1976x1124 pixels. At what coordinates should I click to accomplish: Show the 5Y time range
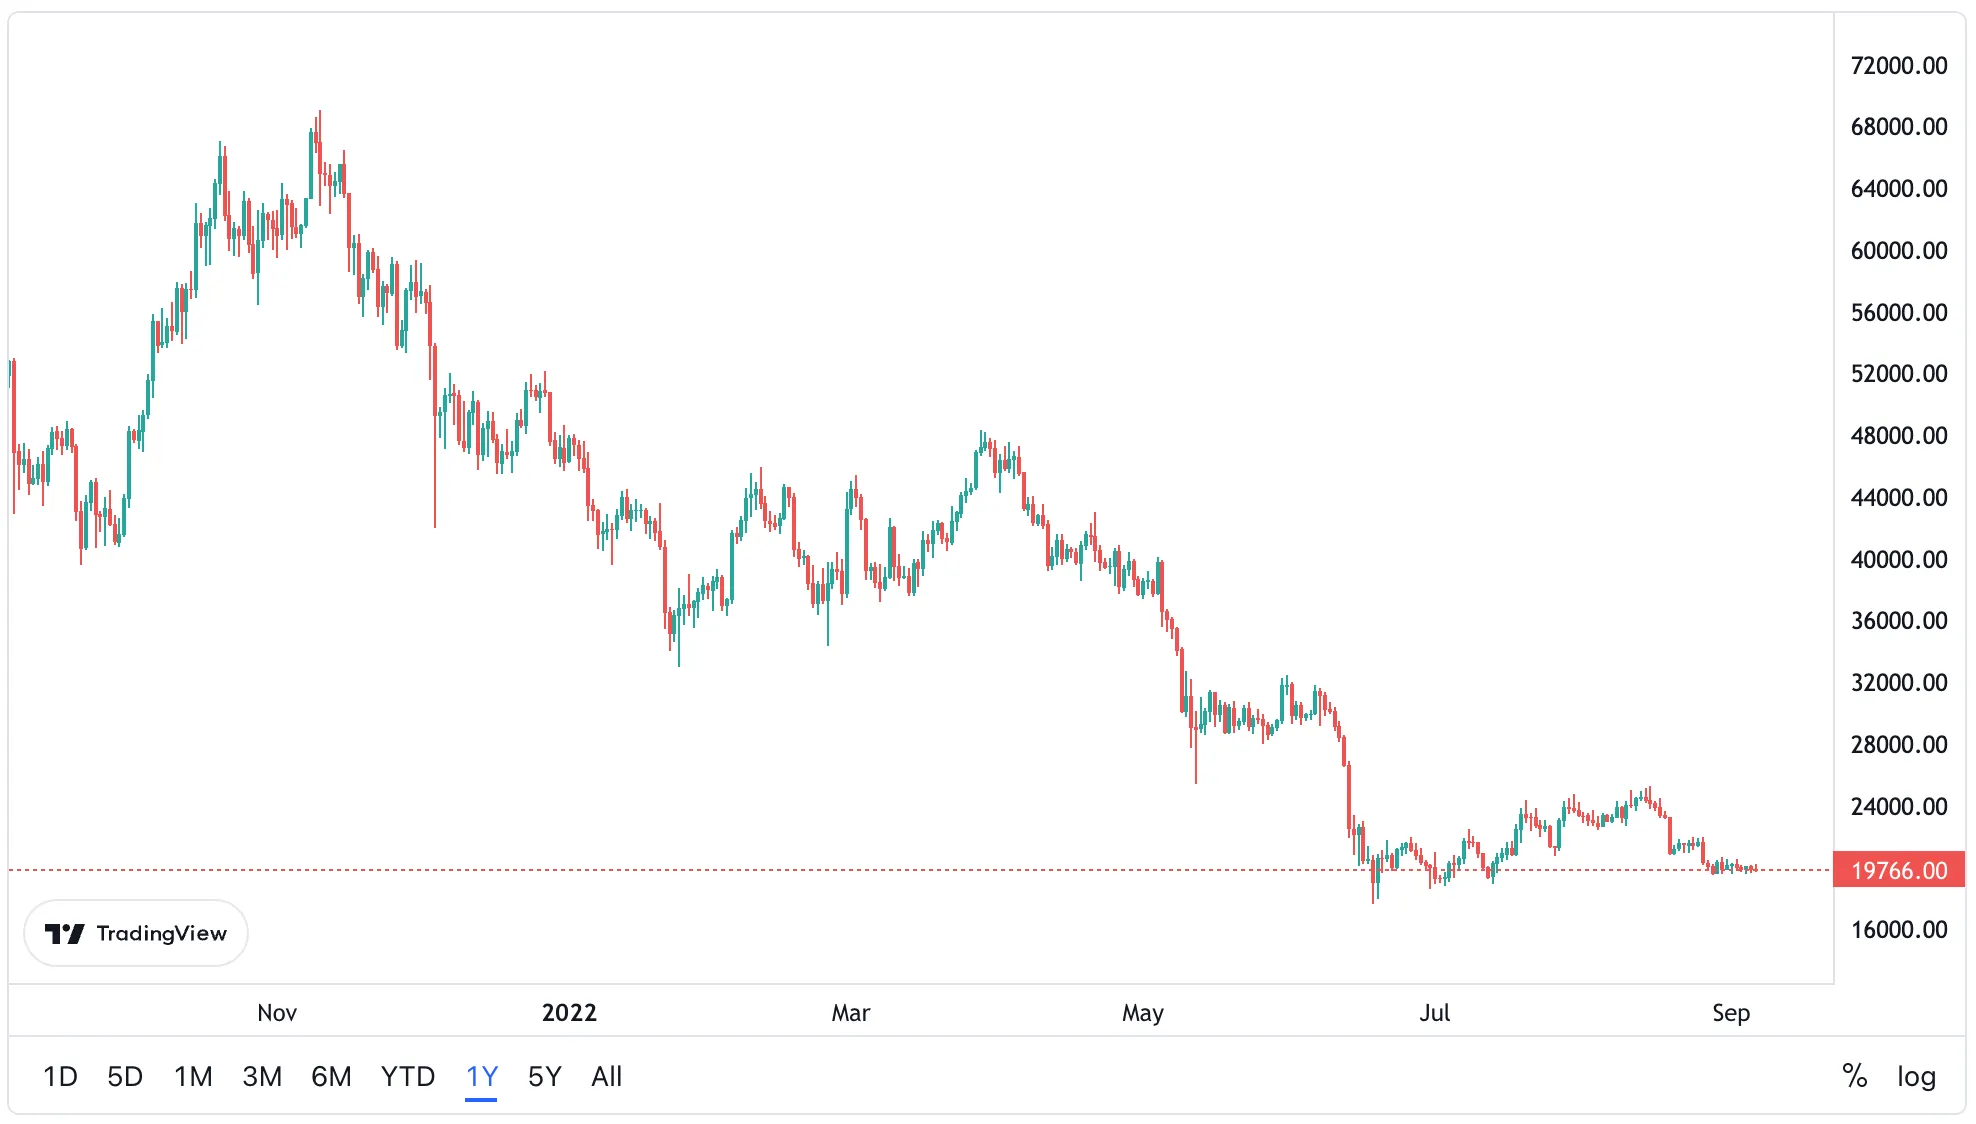545,1076
